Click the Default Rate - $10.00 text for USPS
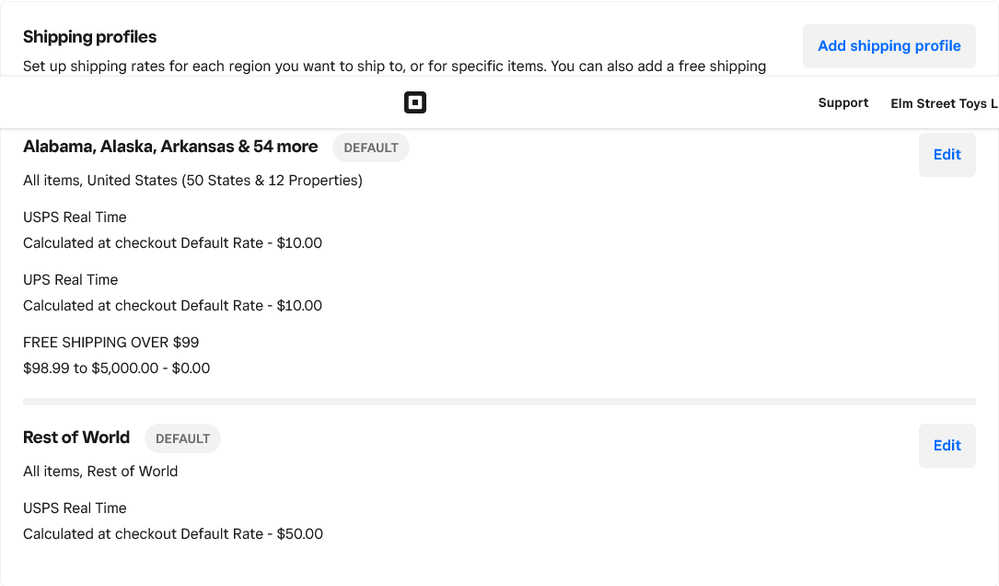The image size is (999, 586). click(x=172, y=242)
